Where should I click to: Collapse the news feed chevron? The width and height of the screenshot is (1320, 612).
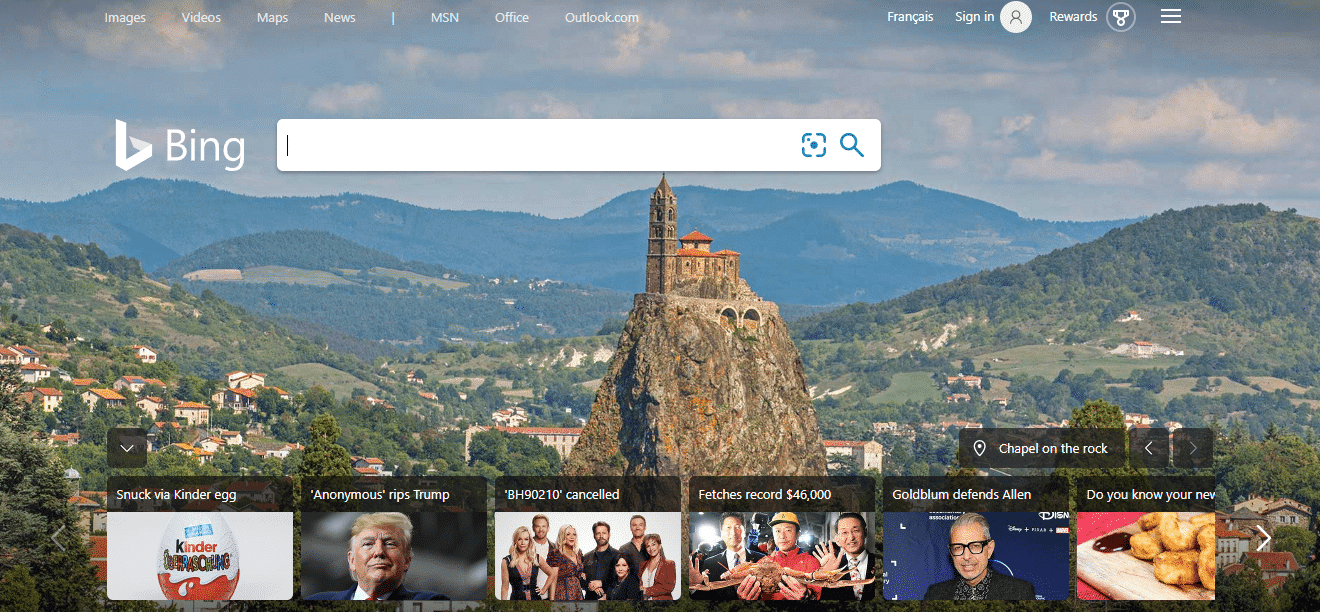[127, 448]
